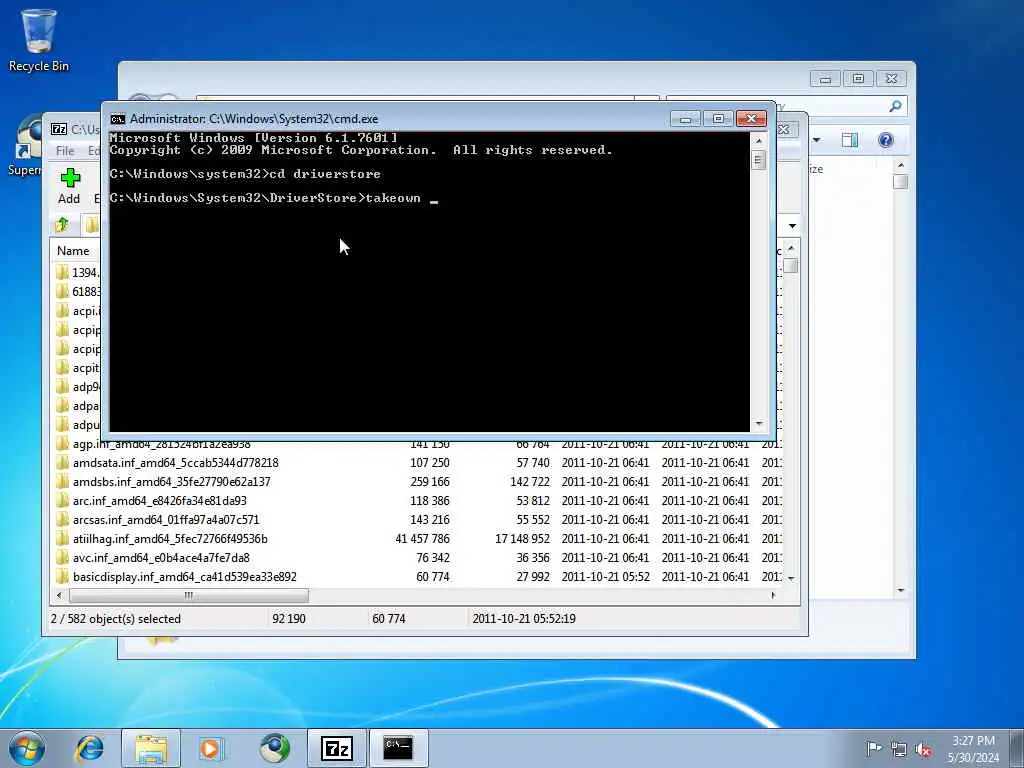Click the cmd window scroll up arrow

758,140
